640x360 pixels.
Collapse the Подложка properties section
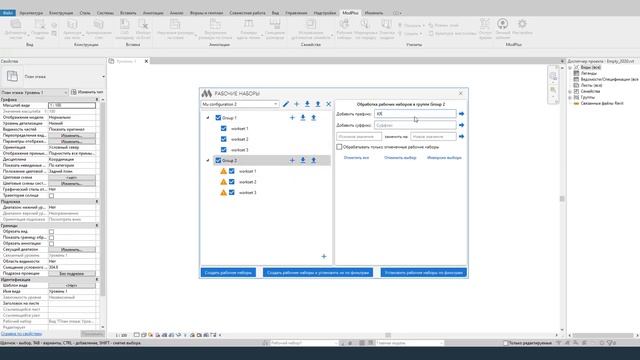pyautogui.click(x=97, y=202)
